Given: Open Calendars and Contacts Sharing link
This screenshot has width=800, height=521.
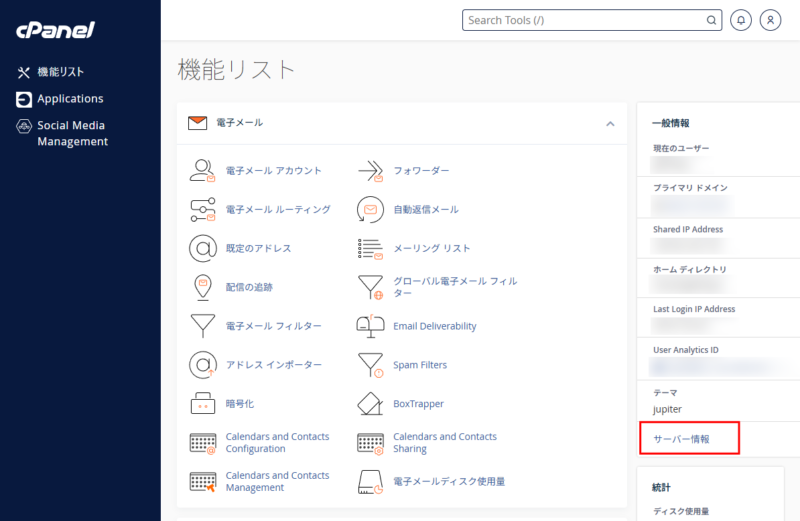Looking at the screenshot, I should 444,443.
